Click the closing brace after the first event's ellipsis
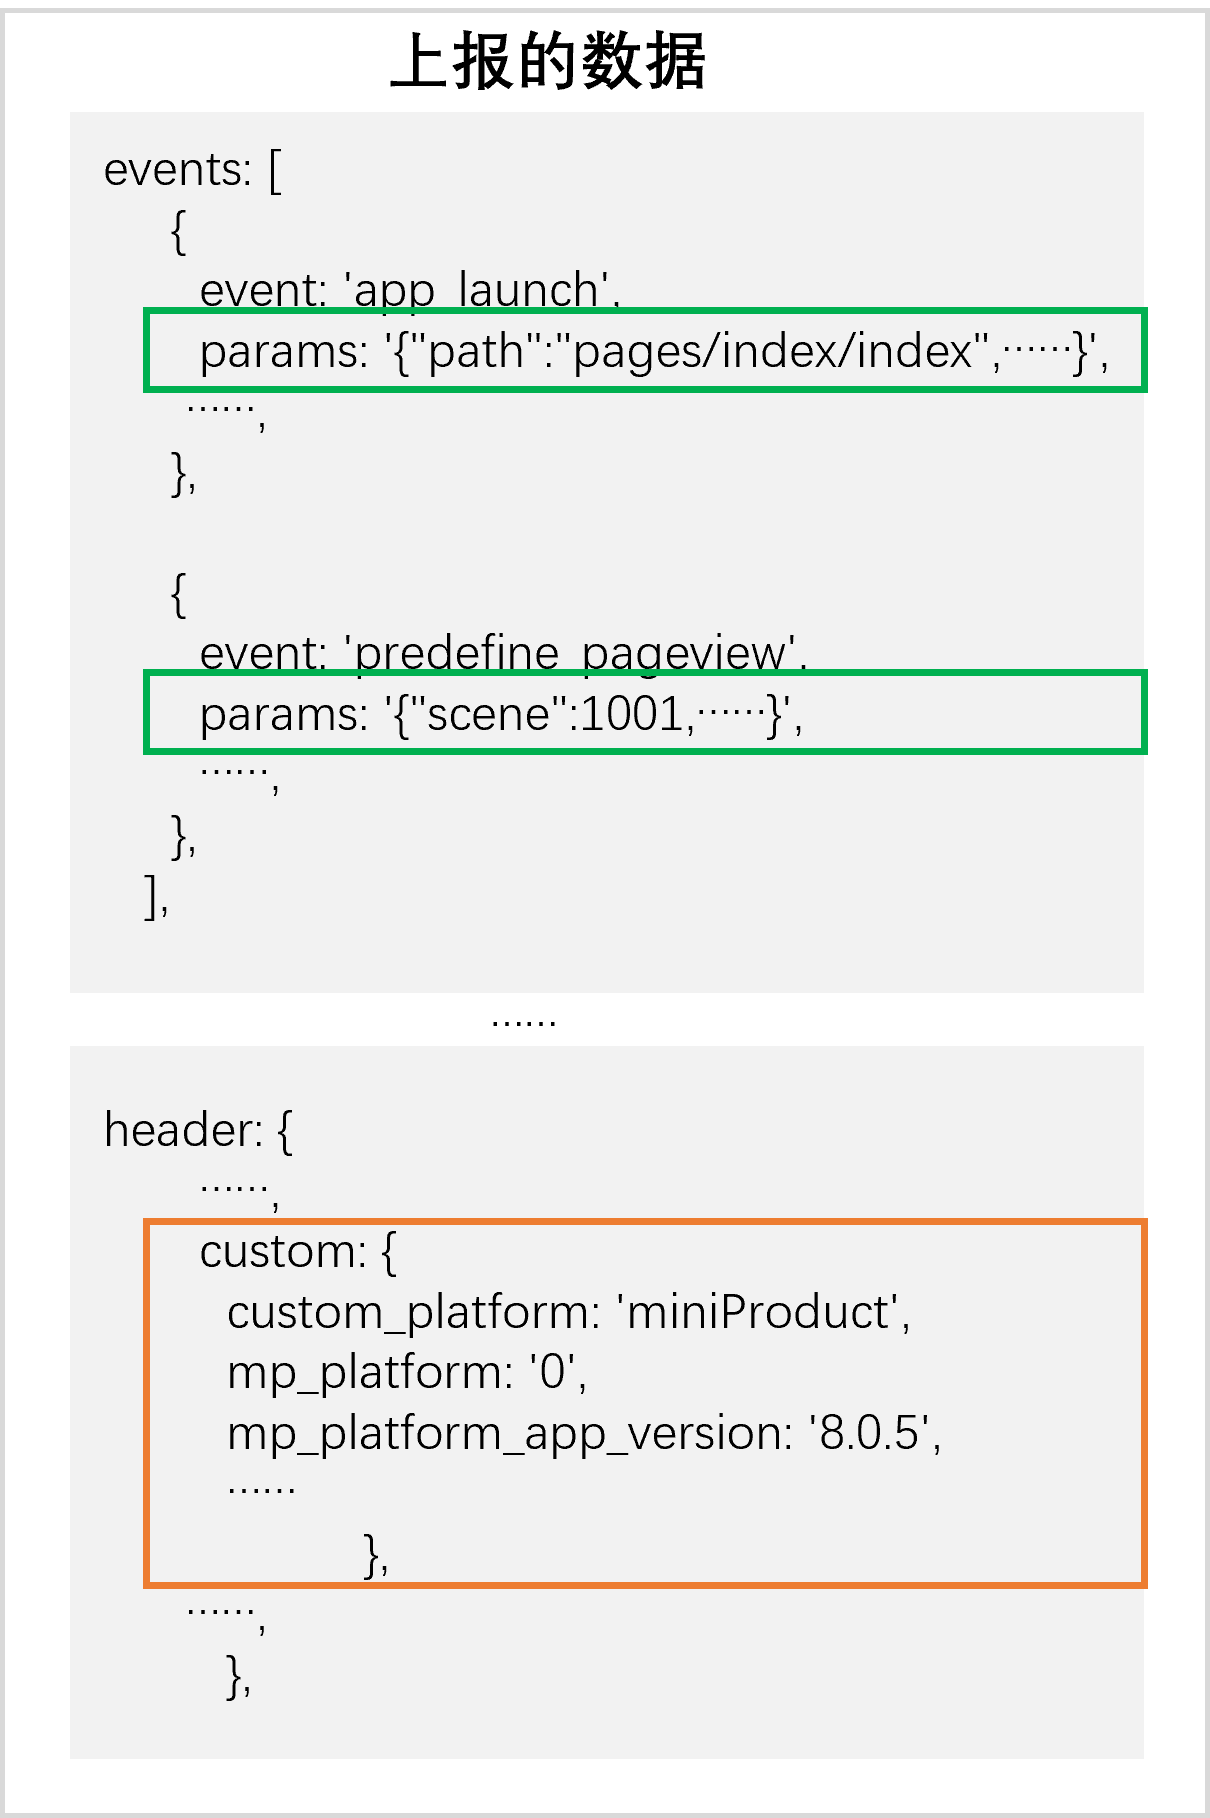The width and height of the screenshot is (1210, 1818). (x=183, y=472)
